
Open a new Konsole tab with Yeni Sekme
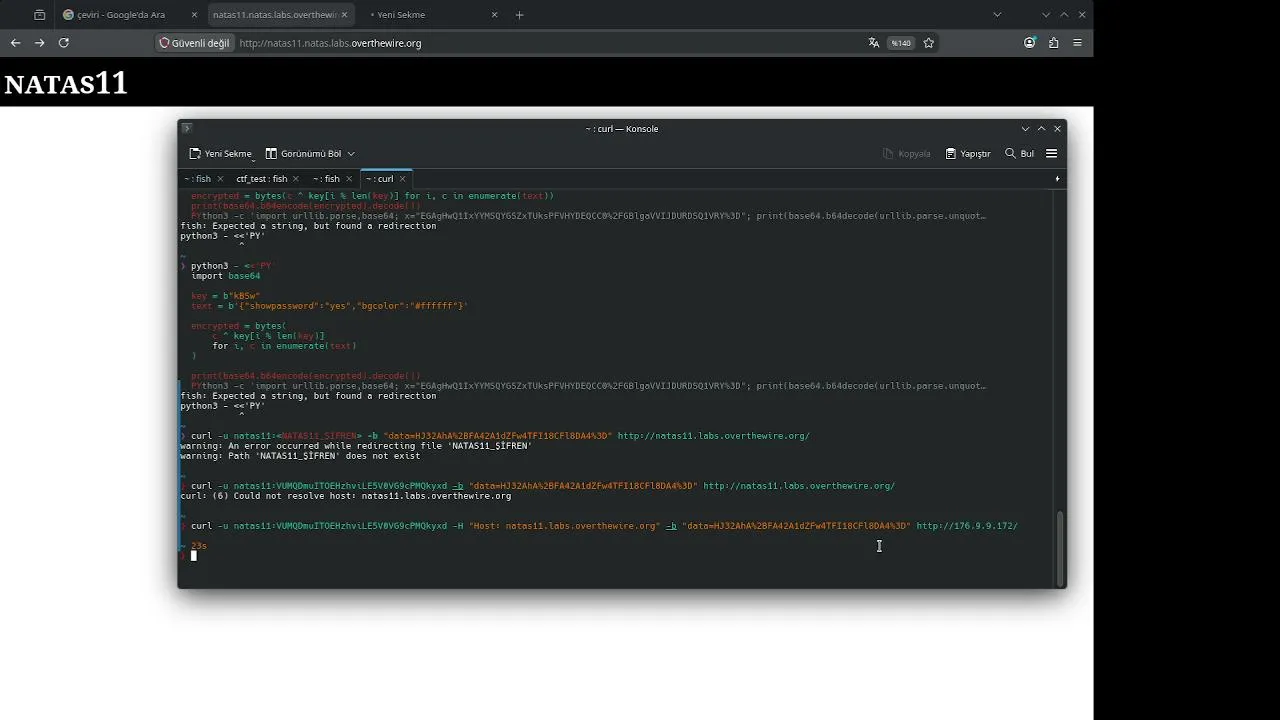tap(221, 153)
